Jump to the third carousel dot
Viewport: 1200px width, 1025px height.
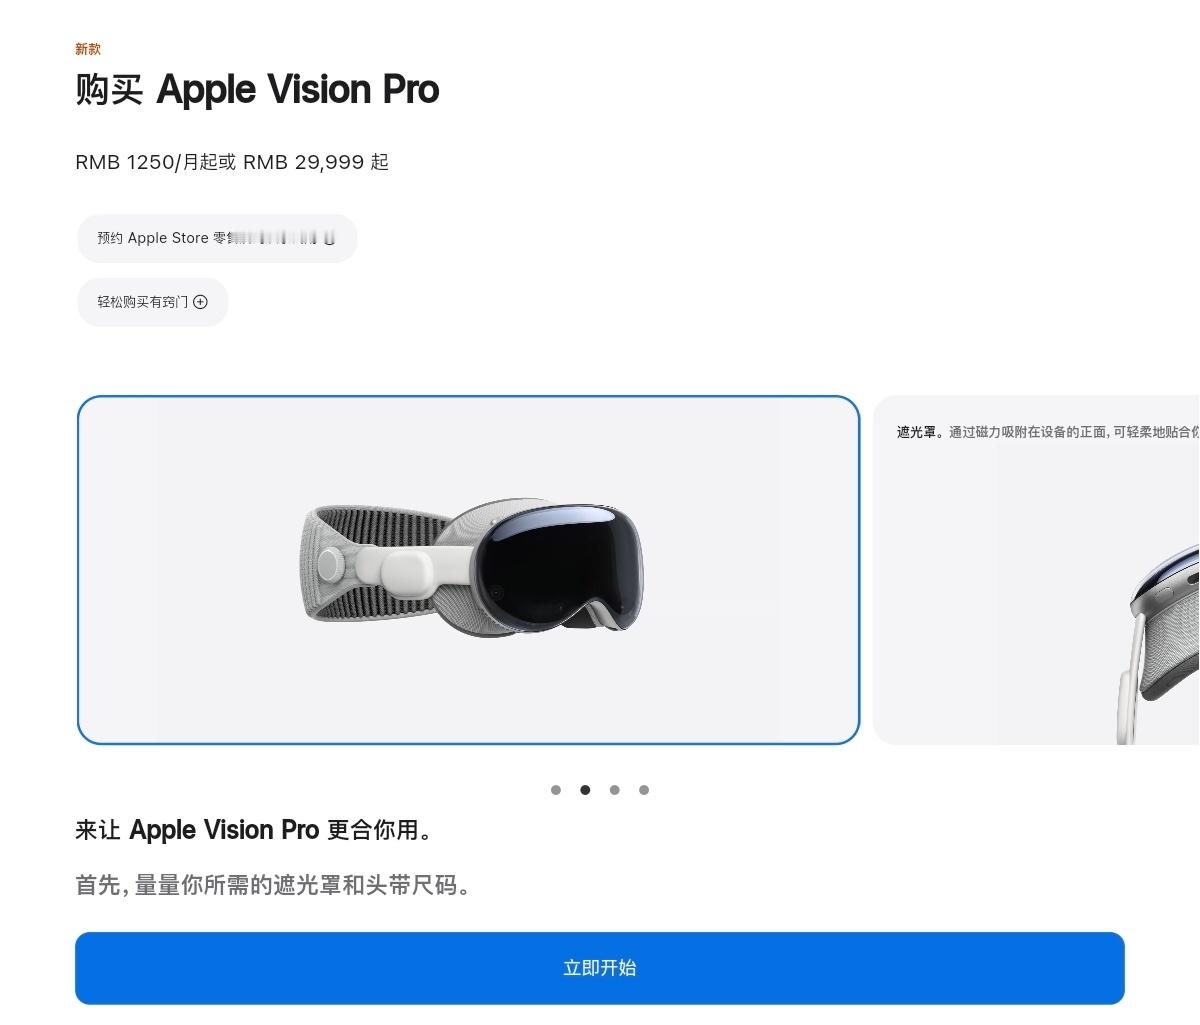614,790
